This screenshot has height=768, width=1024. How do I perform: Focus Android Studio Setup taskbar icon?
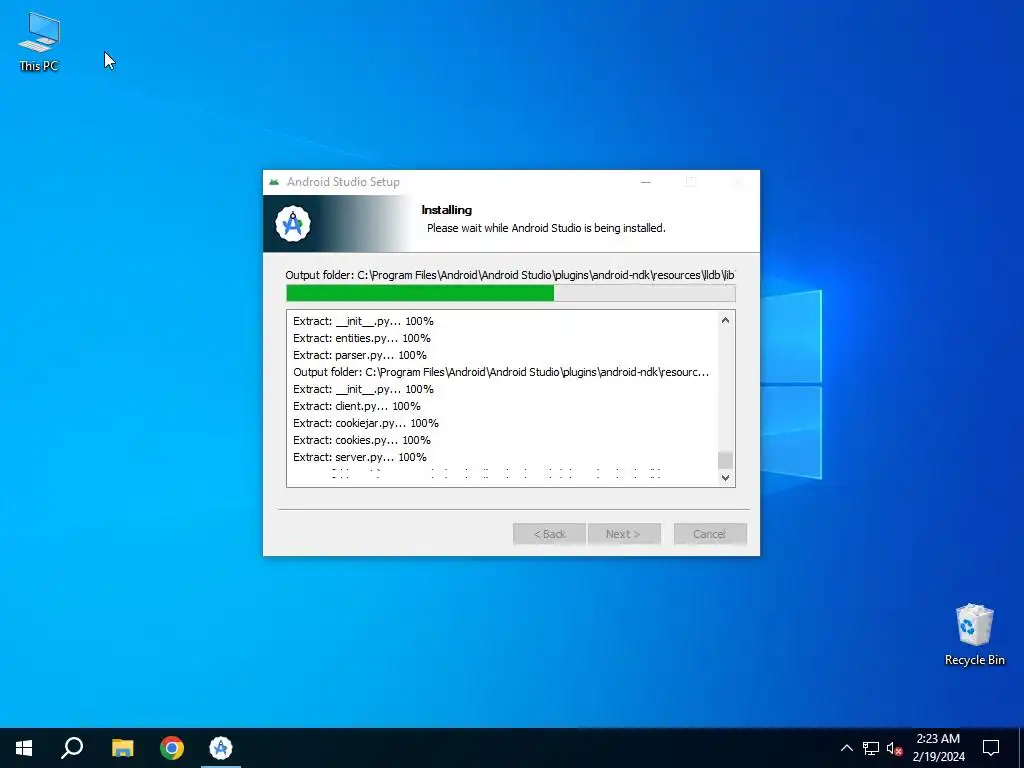(x=221, y=748)
